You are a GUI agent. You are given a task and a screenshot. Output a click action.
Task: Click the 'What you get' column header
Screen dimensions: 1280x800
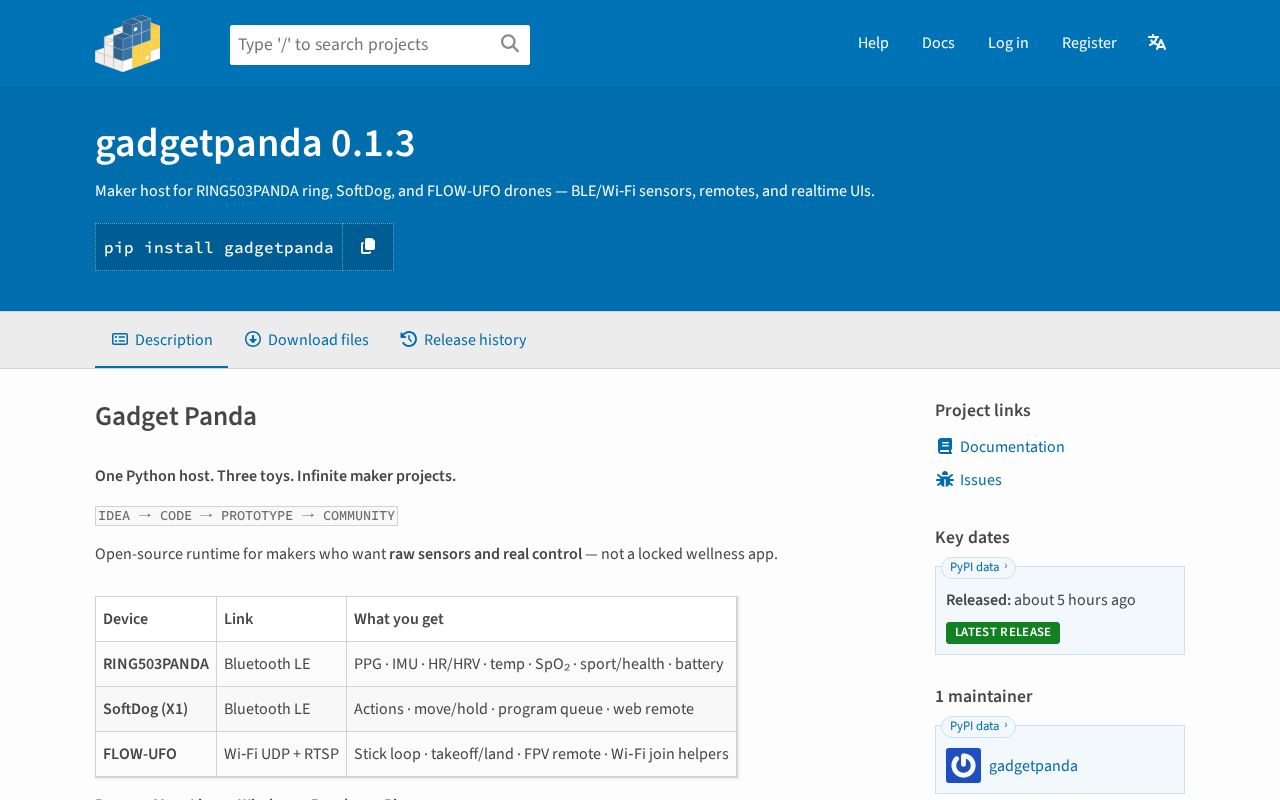[541, 618]
